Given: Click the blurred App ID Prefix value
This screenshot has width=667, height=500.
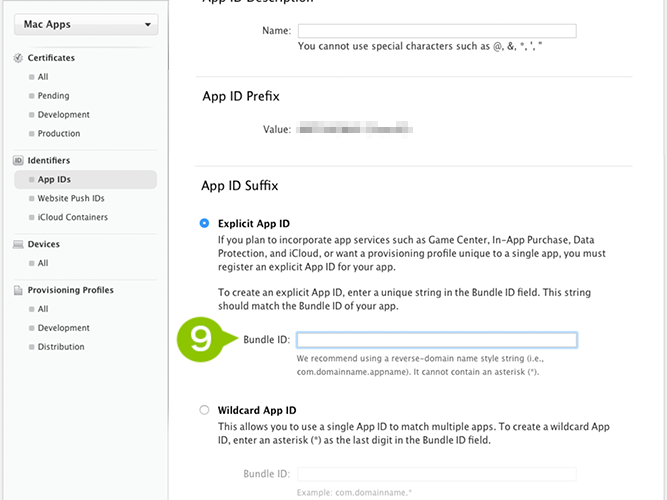Looking at the screenshot, I should (354, 129).
